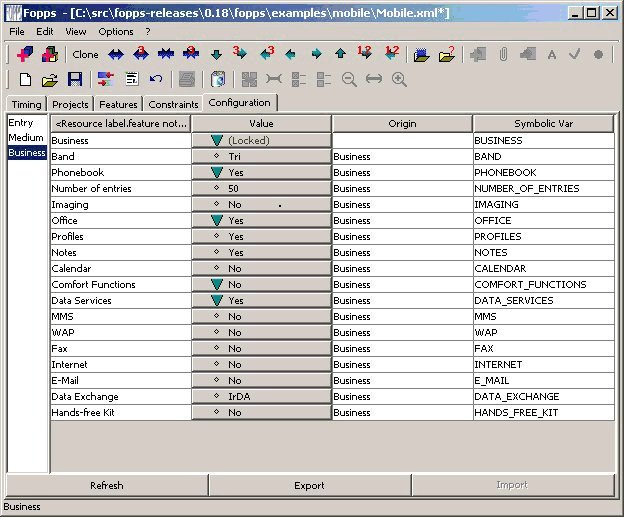This screenshot has height=517, width=624.
Task: Open the Number of entries value 50
Action: click(261, 188)
